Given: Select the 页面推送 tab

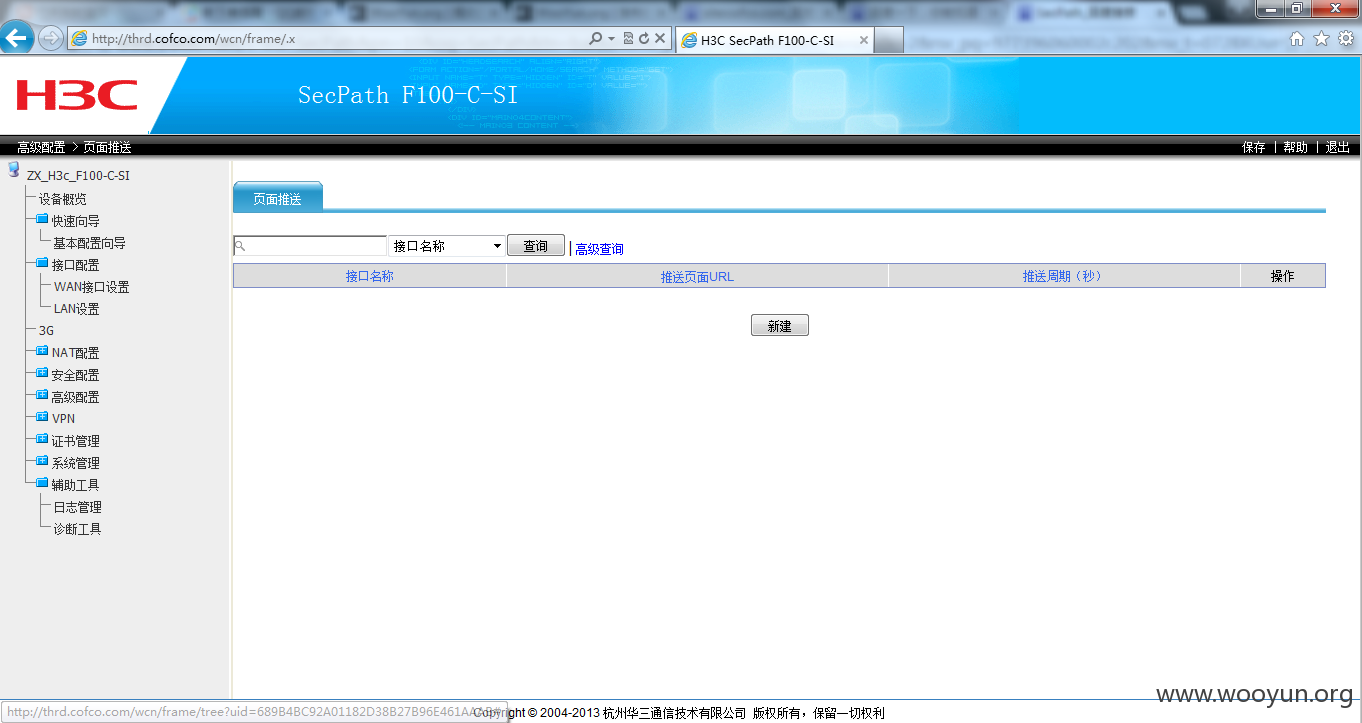Looking at the screenshot, I should [x=278, y=199].
